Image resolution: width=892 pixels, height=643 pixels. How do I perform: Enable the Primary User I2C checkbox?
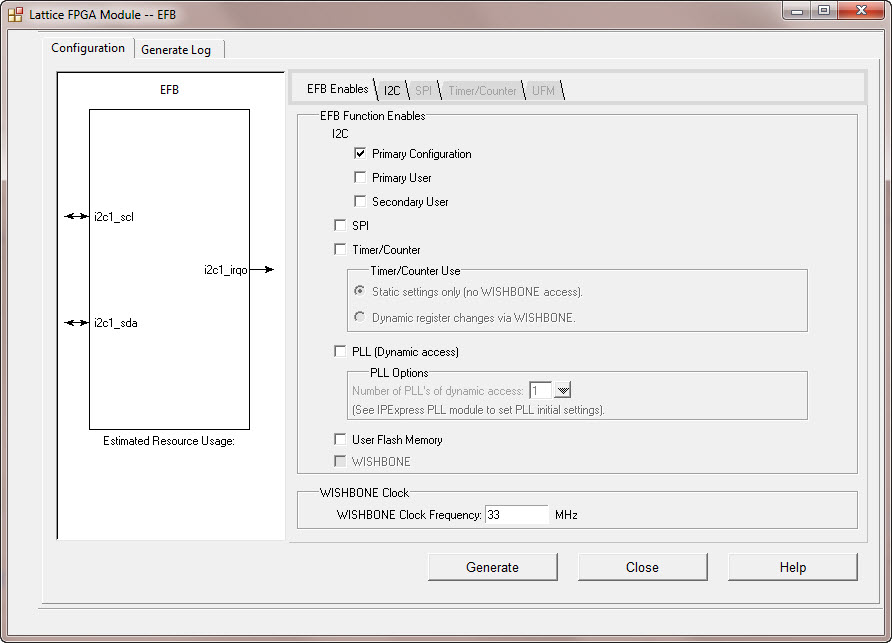point(360,178)
